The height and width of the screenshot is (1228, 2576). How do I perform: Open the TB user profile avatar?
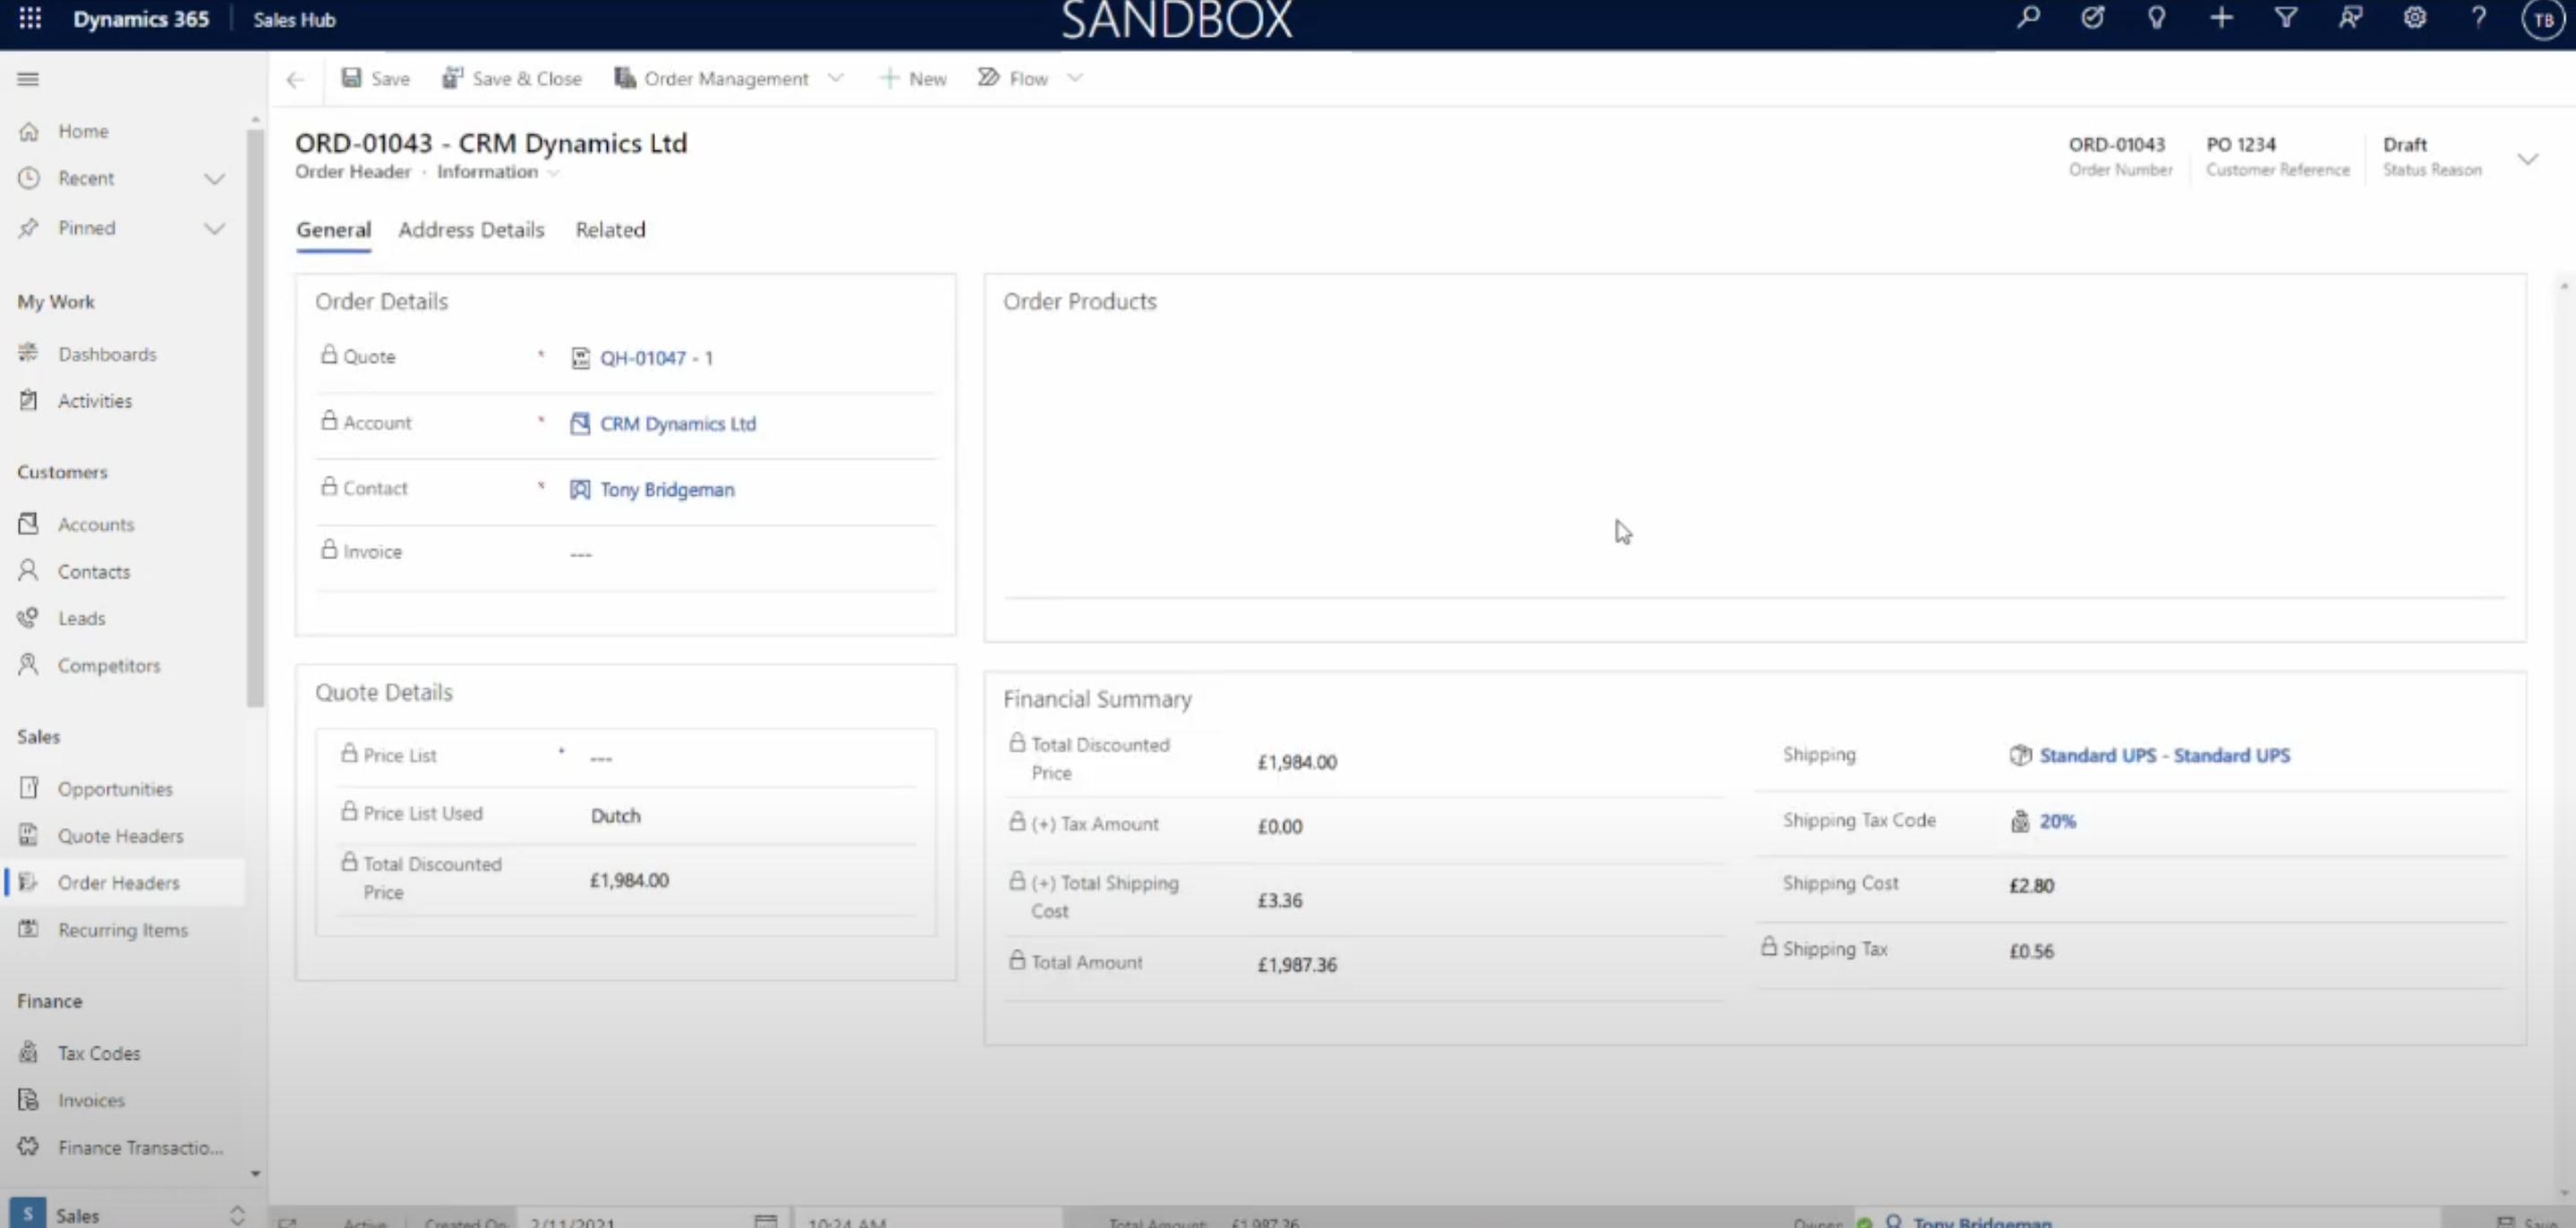[x=2543, y=18]
